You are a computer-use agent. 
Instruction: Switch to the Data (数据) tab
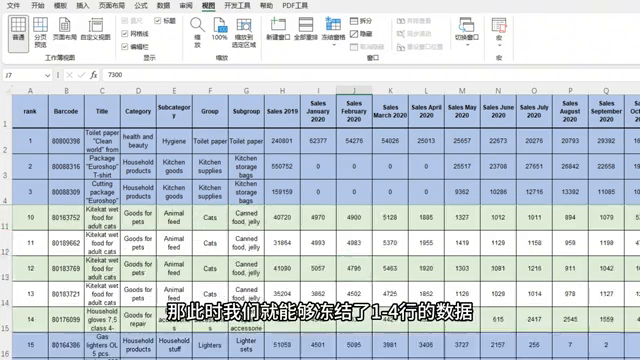click(163, 6)
